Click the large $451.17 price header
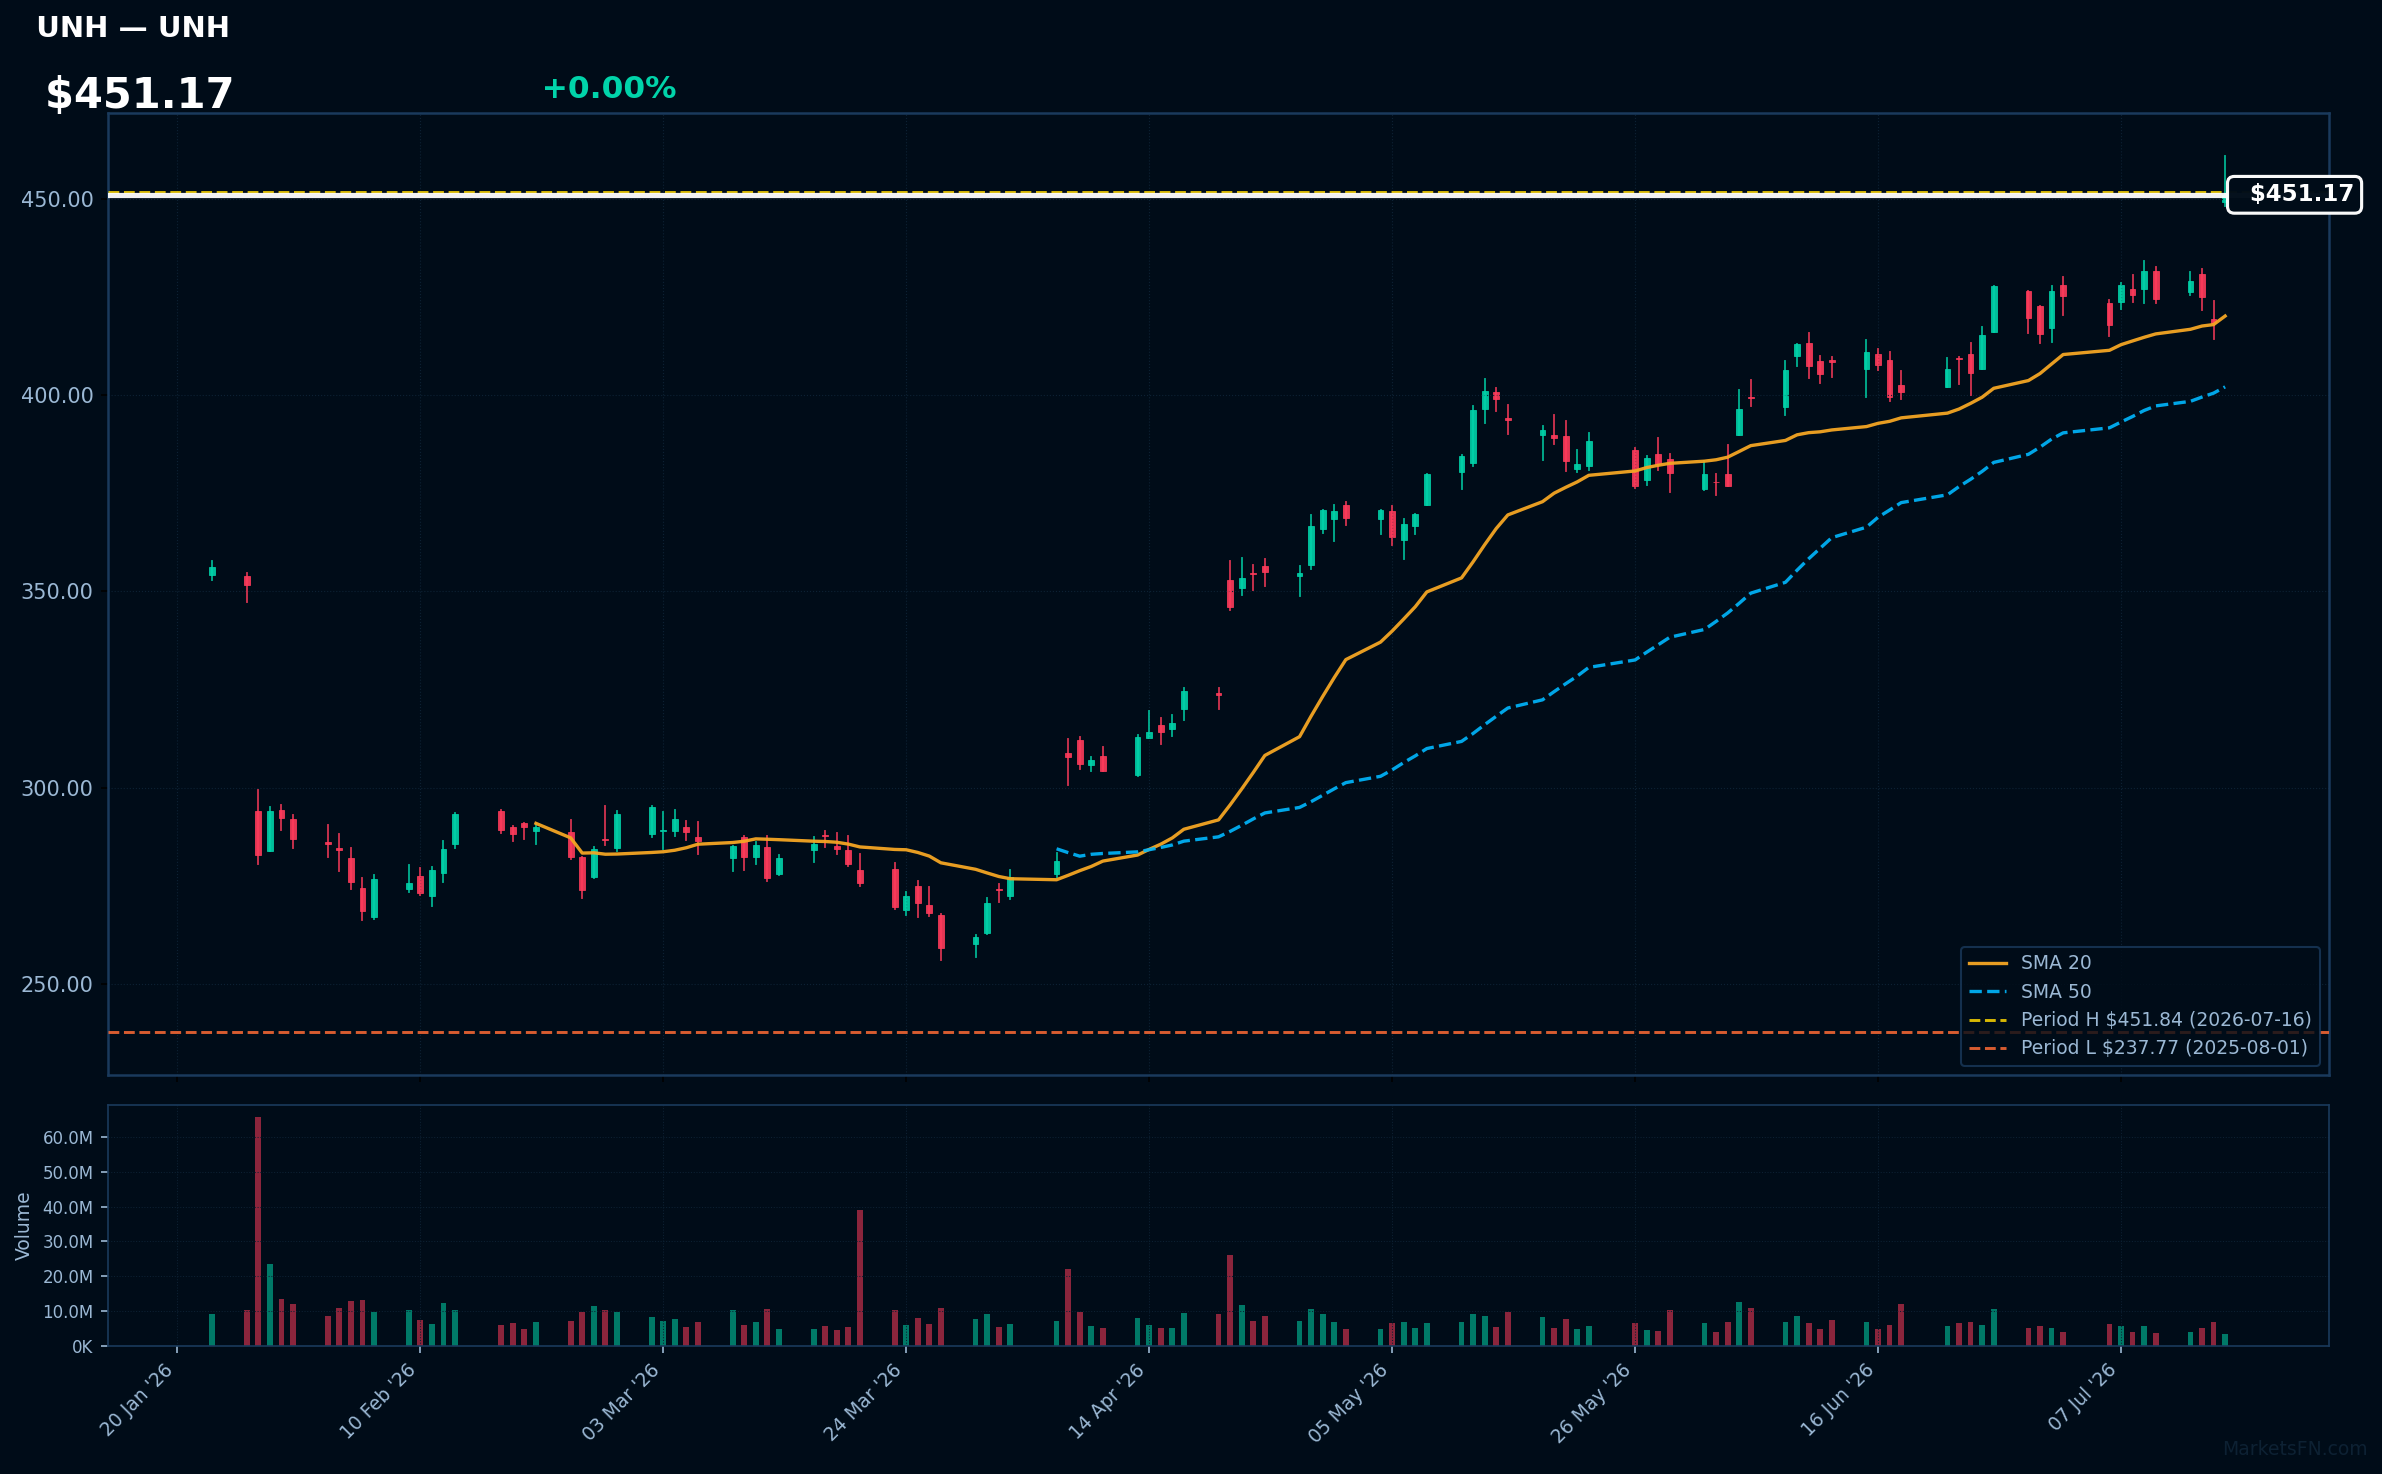 [139, 94]
